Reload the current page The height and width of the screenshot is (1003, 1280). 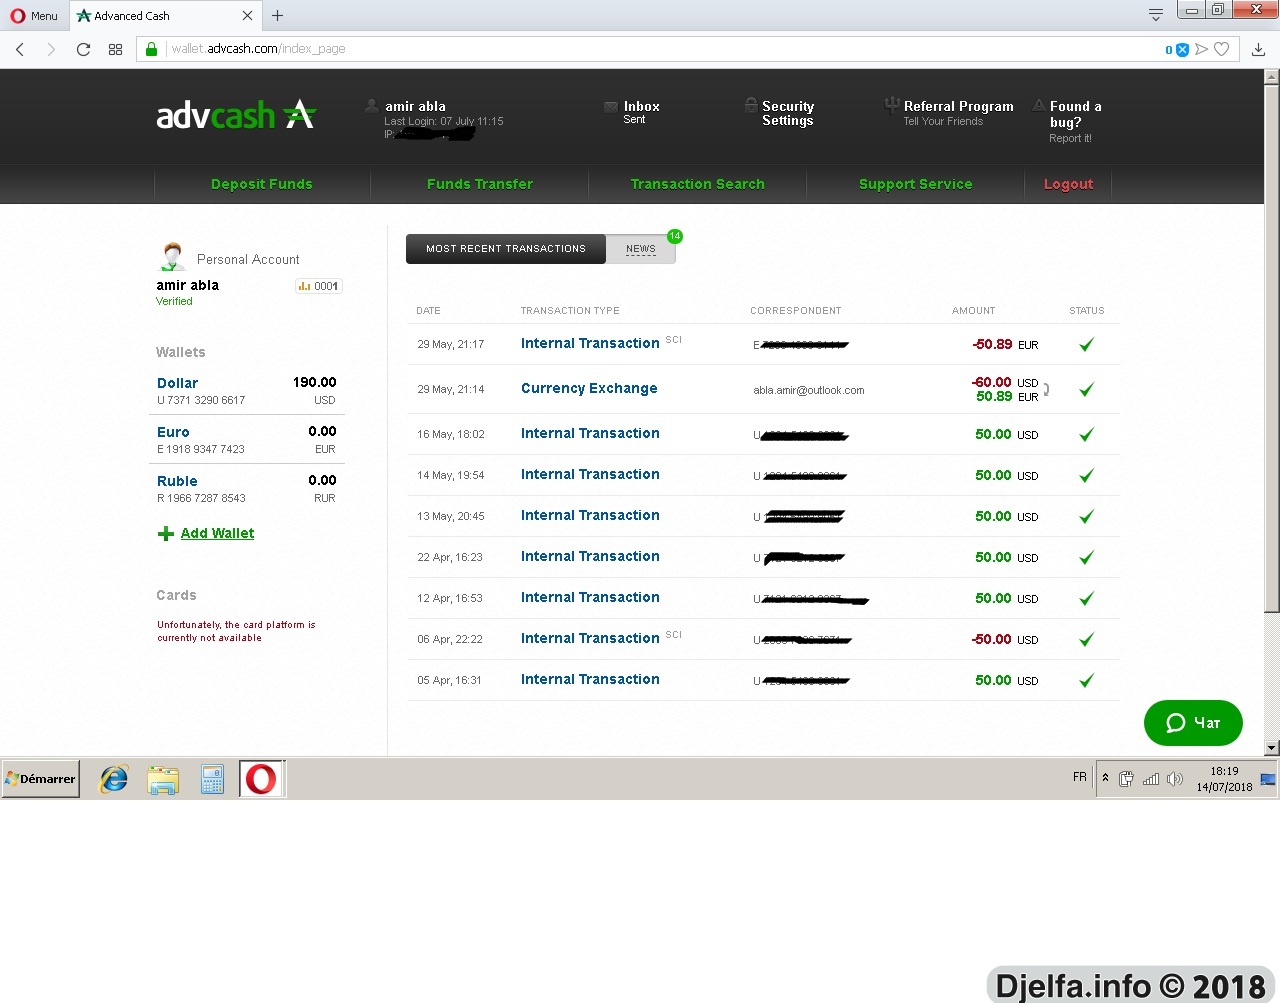83,49
